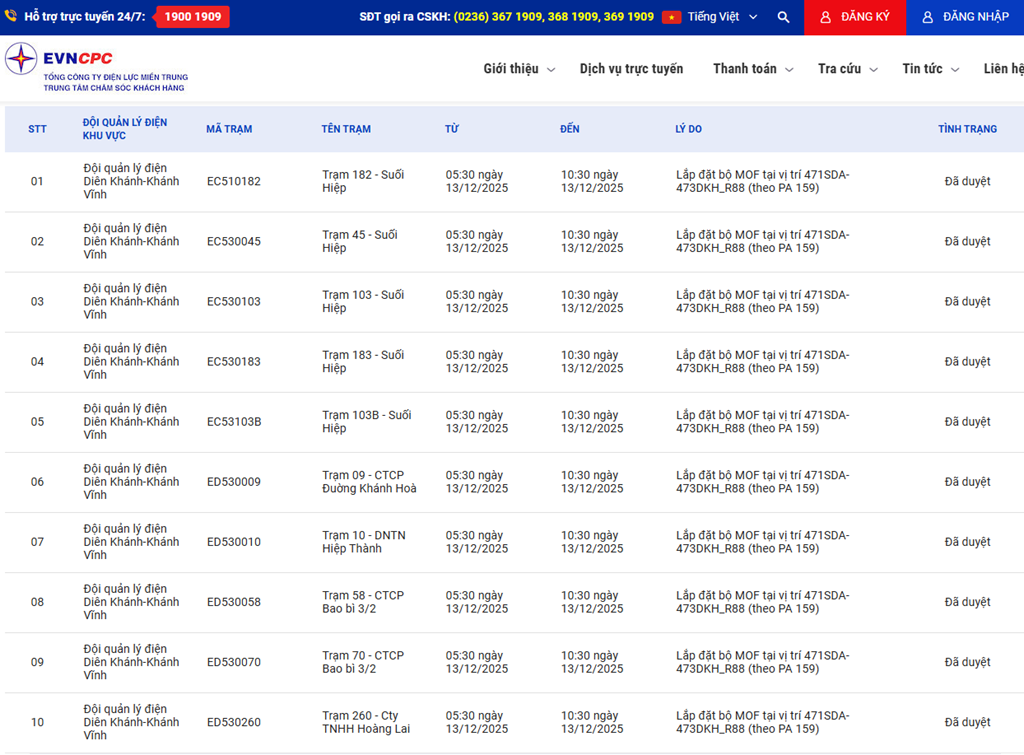The height and width of the screenshot is (755, 1024).
Task: Click the ĐĂNG KÝ button
Action: click(855, 17)
